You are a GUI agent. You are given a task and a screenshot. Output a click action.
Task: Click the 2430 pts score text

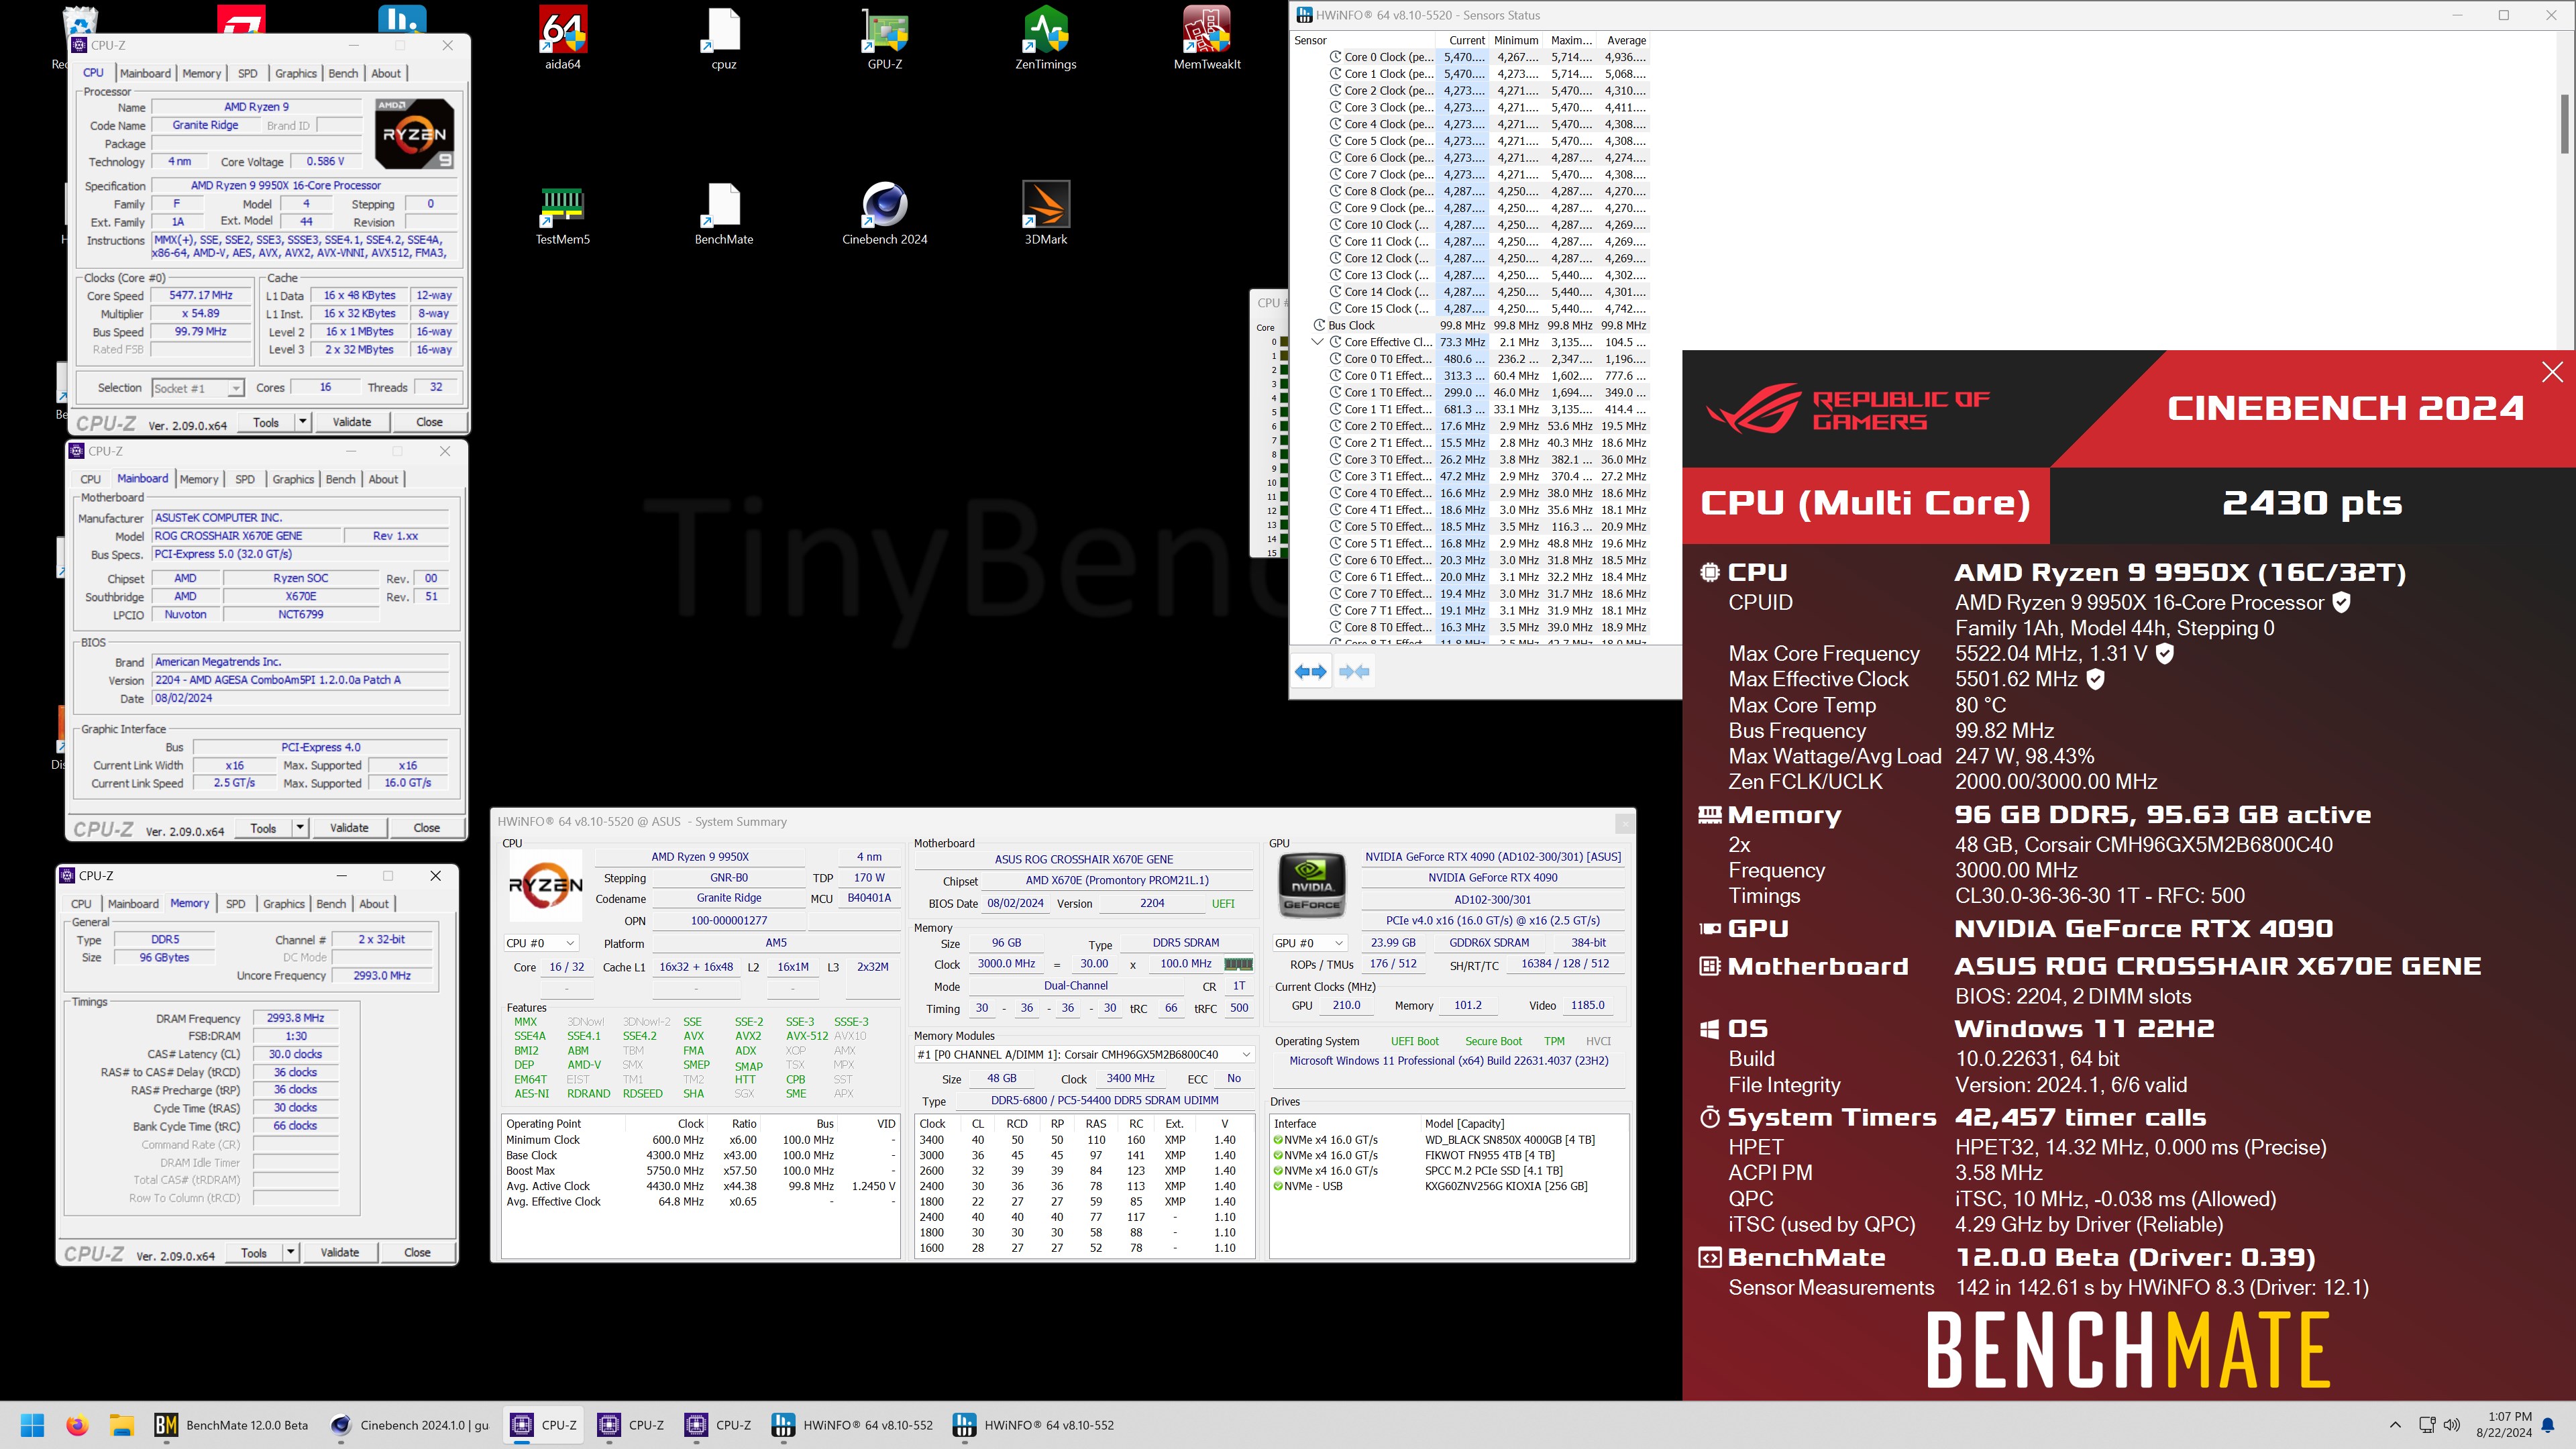pos(2311,503)
